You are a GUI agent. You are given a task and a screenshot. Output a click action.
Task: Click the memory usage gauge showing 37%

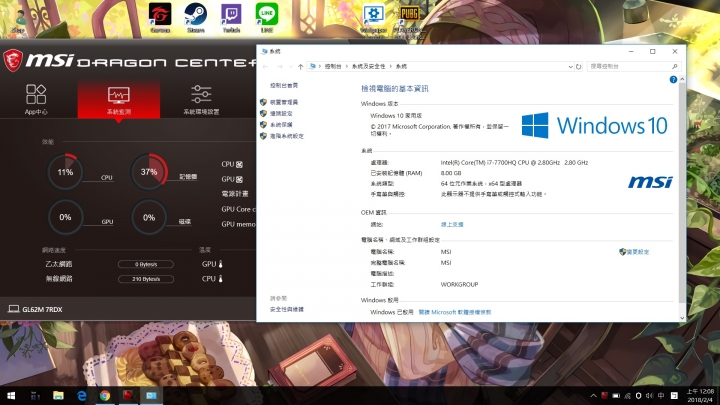click(x=149, y=172)
